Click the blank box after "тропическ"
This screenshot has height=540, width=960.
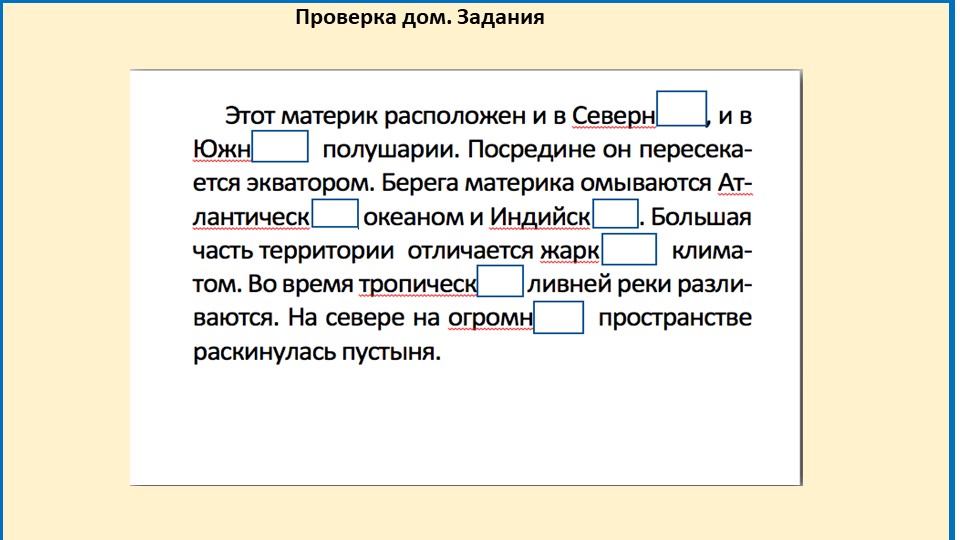(500, 281)
